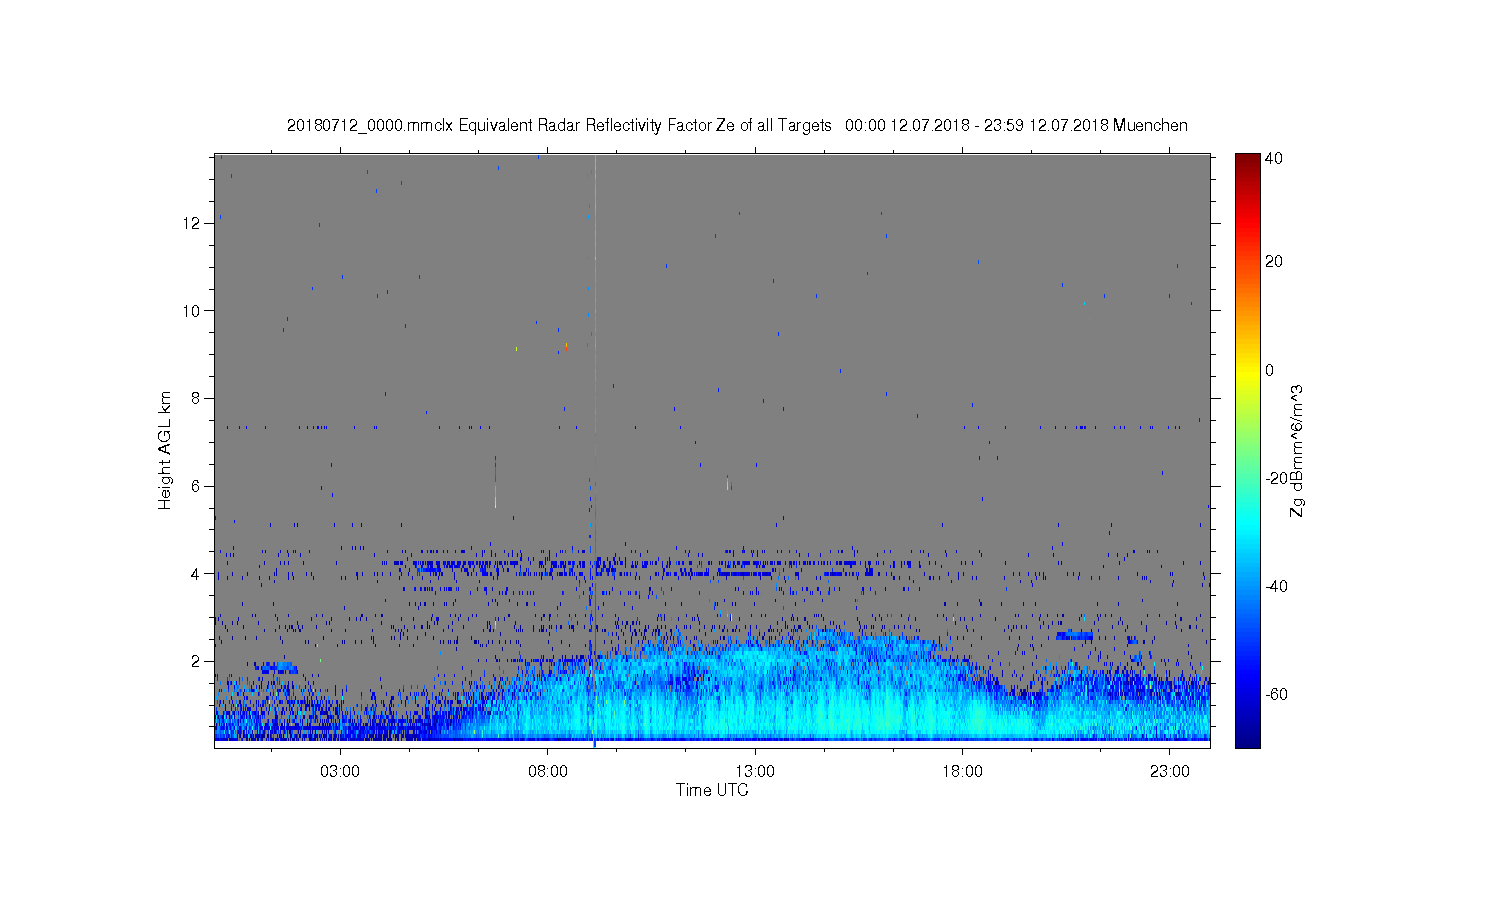This screenshot has height=900, width=1500.
Task: Click the 23:00 time tick label
Action: 1170,772
